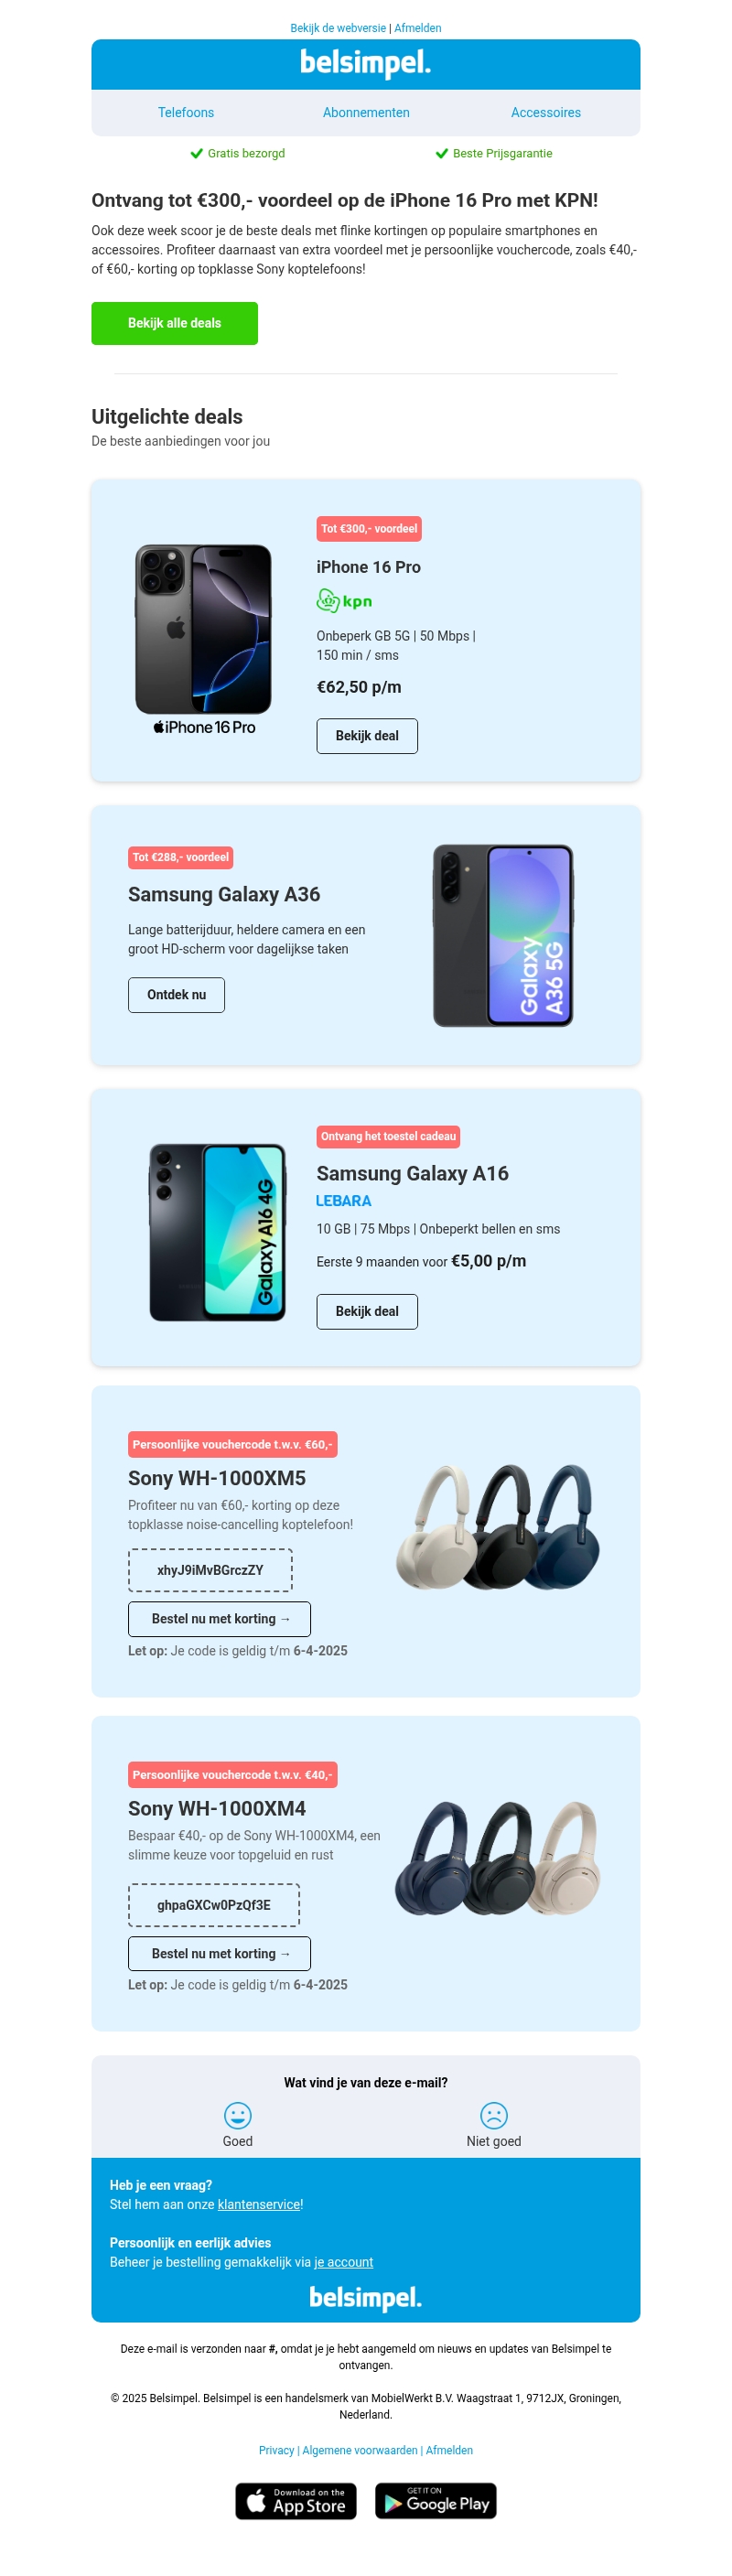Open the App Store download badge
Image resolution: width=732 pixels, height=2576 pixels.
[296, 2500]
